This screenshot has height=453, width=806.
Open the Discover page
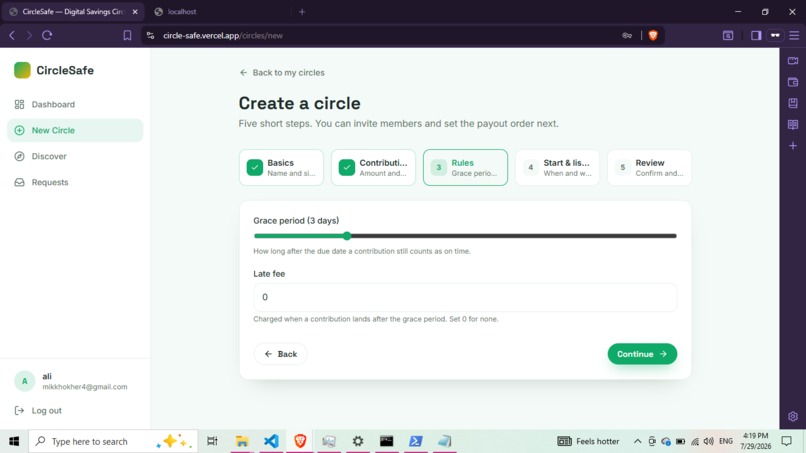75,156
